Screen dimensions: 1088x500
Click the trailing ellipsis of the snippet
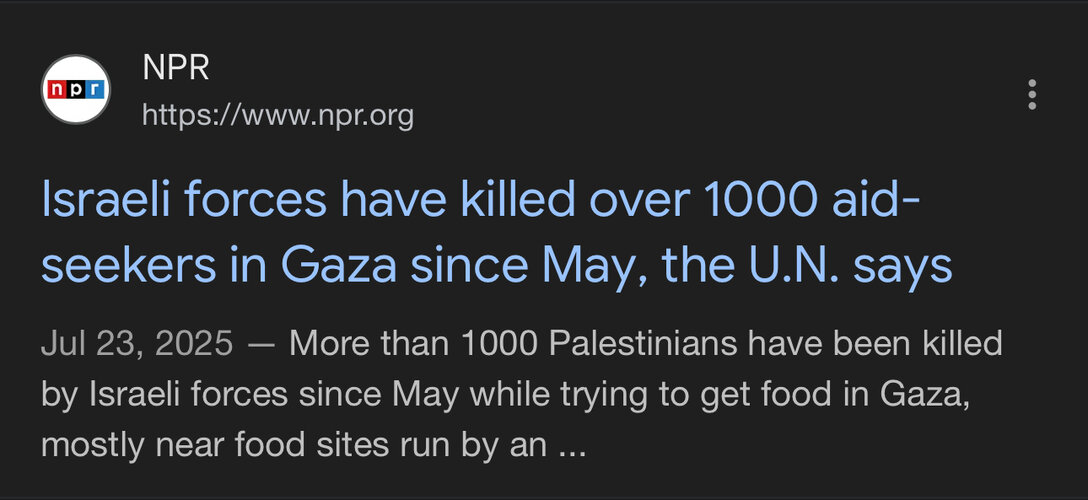click(572, 451)
